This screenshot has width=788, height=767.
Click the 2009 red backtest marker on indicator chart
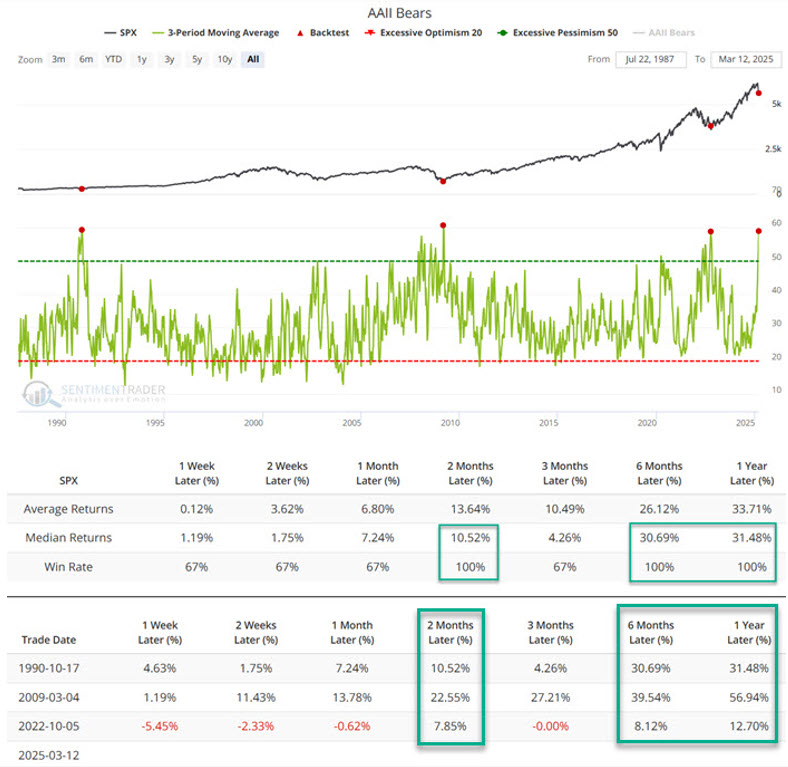443,225
